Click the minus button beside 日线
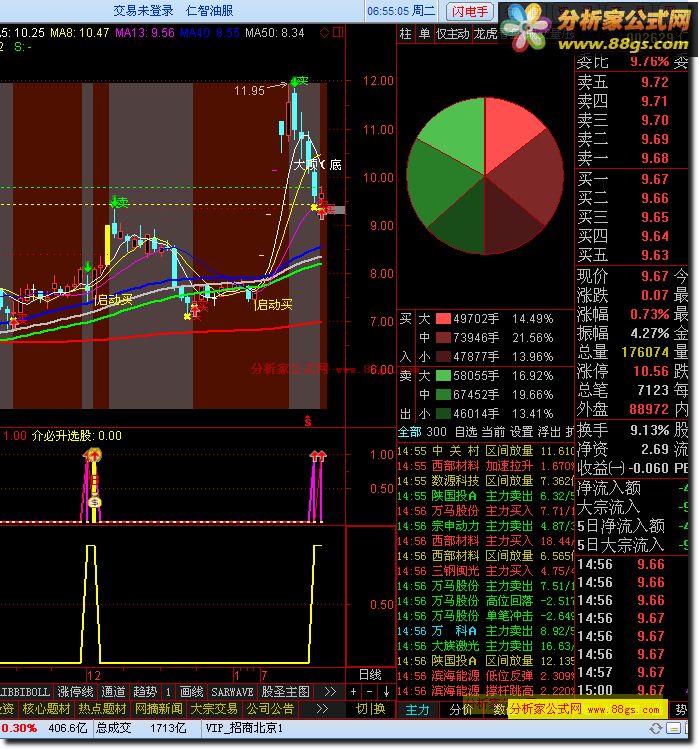The image size is (700, 750). [369, 692]
